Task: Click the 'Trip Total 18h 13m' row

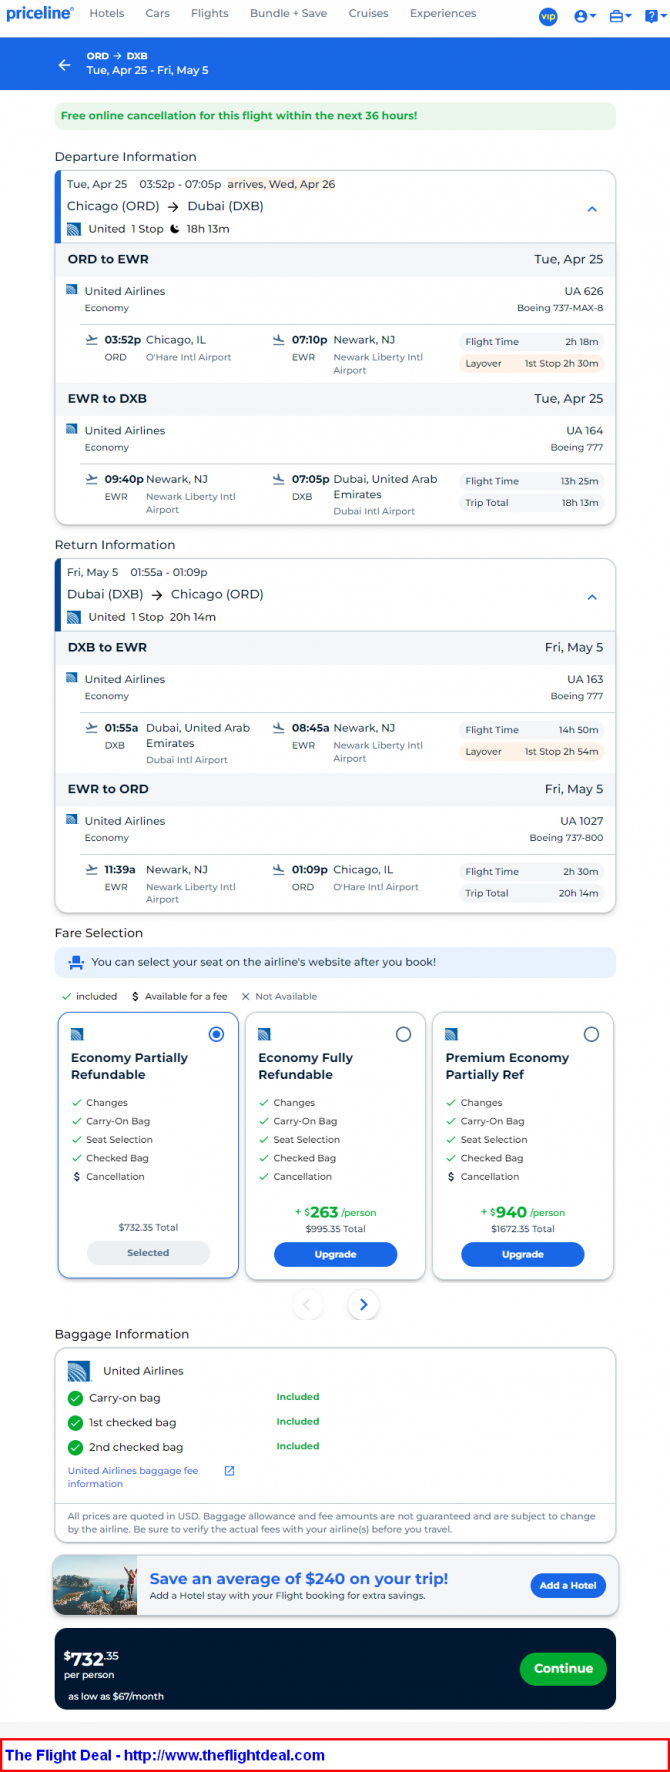Action: [531, 503]
